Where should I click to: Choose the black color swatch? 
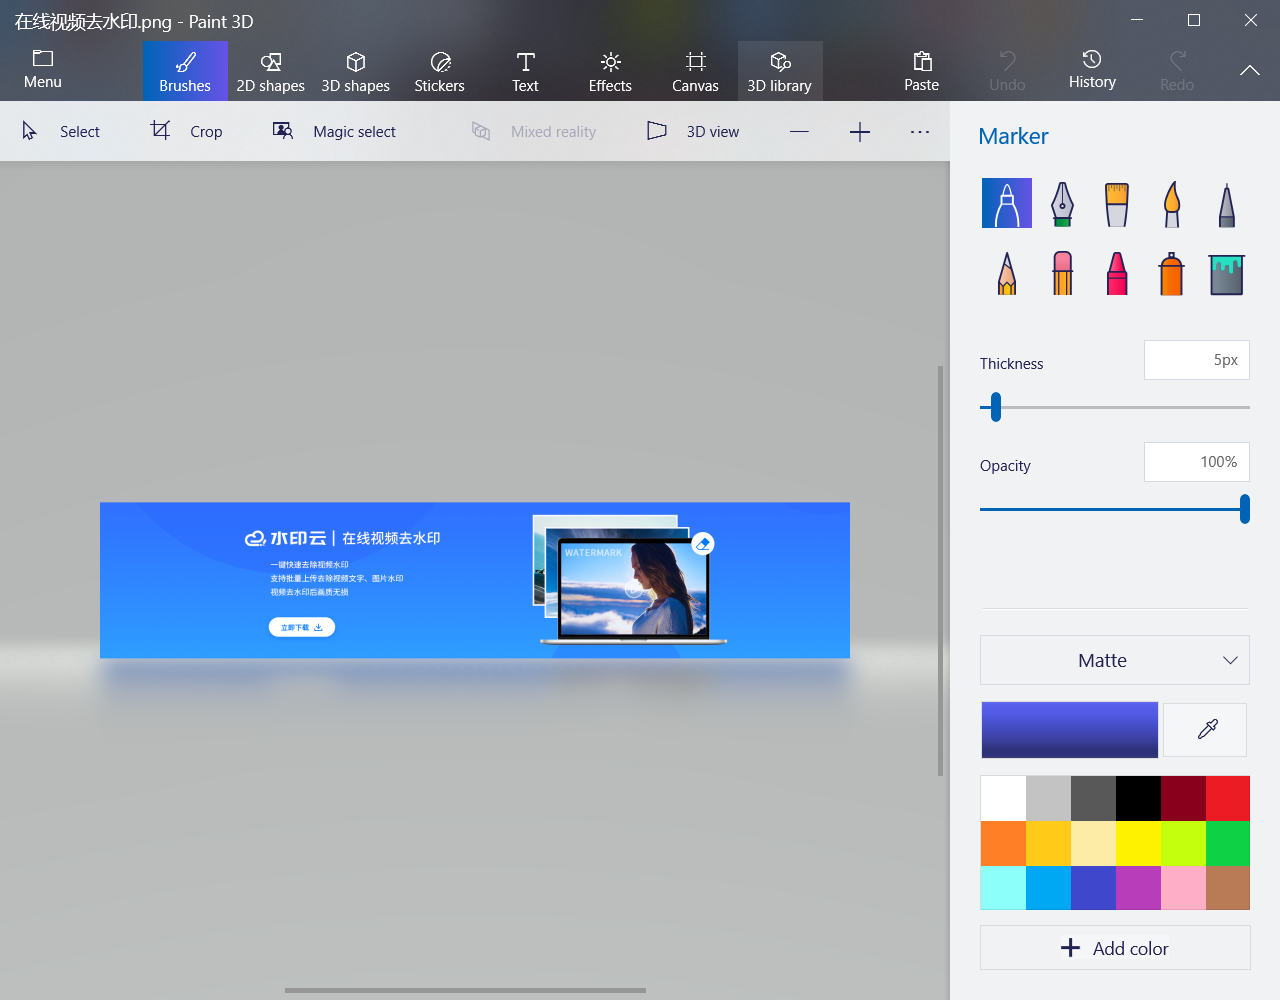[x=1138, y=798]
